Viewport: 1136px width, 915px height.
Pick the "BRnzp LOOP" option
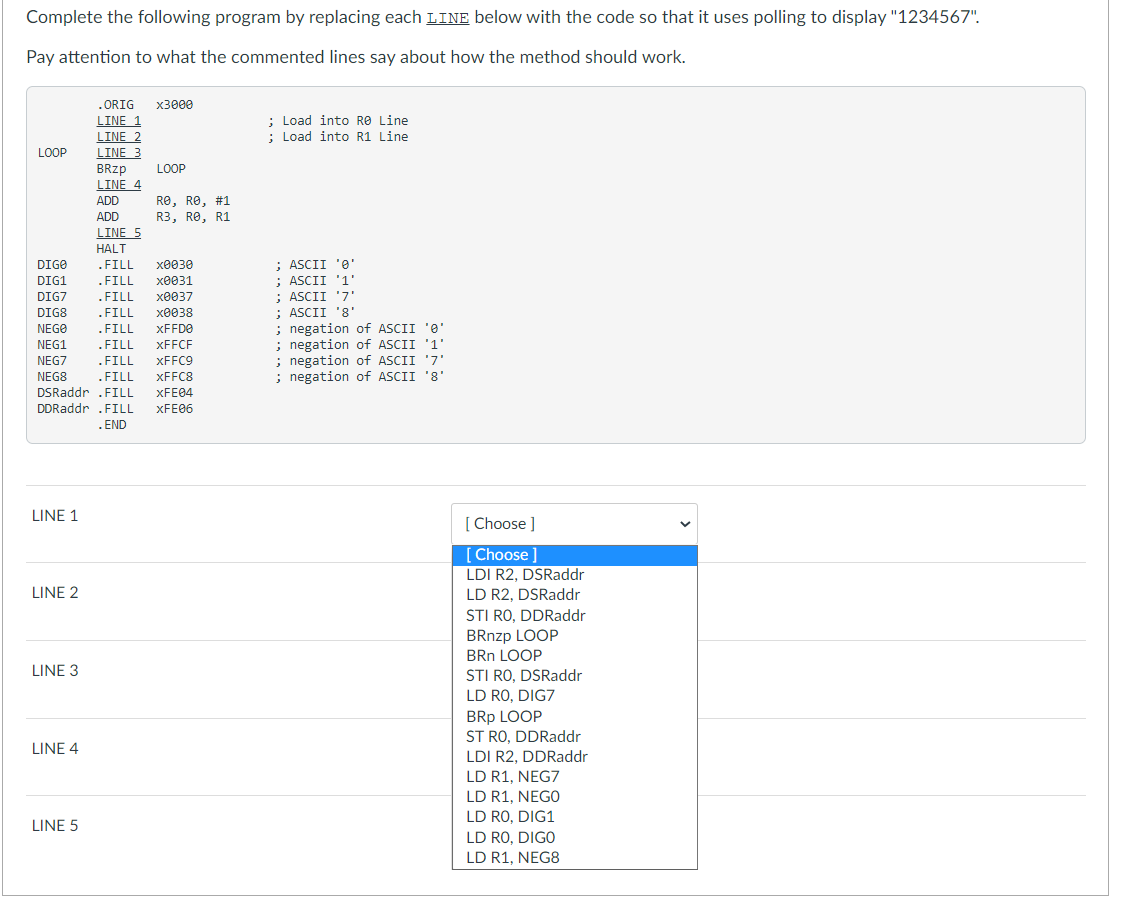point(512,635)
